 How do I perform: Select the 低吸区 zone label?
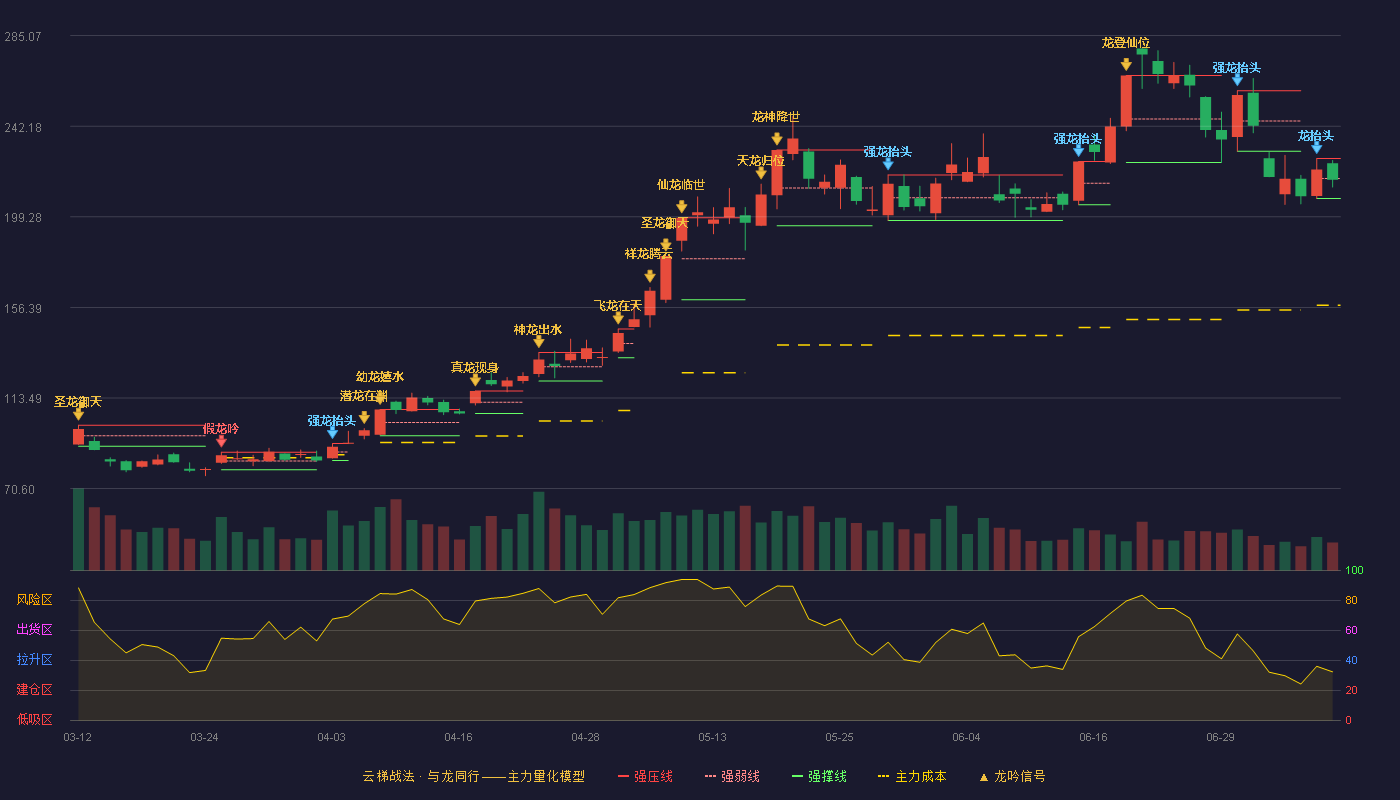pyautogui.click(x=34, y=719)
